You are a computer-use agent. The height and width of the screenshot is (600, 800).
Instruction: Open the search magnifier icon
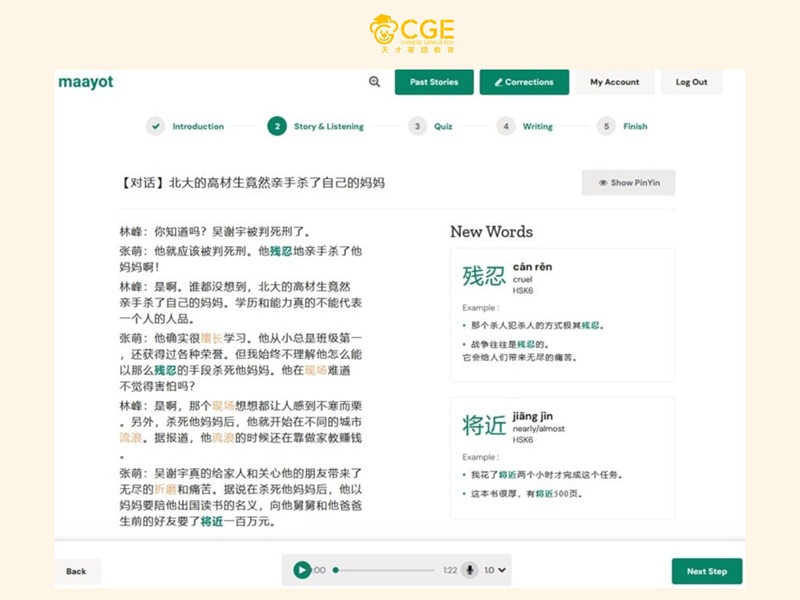point(374,82)
